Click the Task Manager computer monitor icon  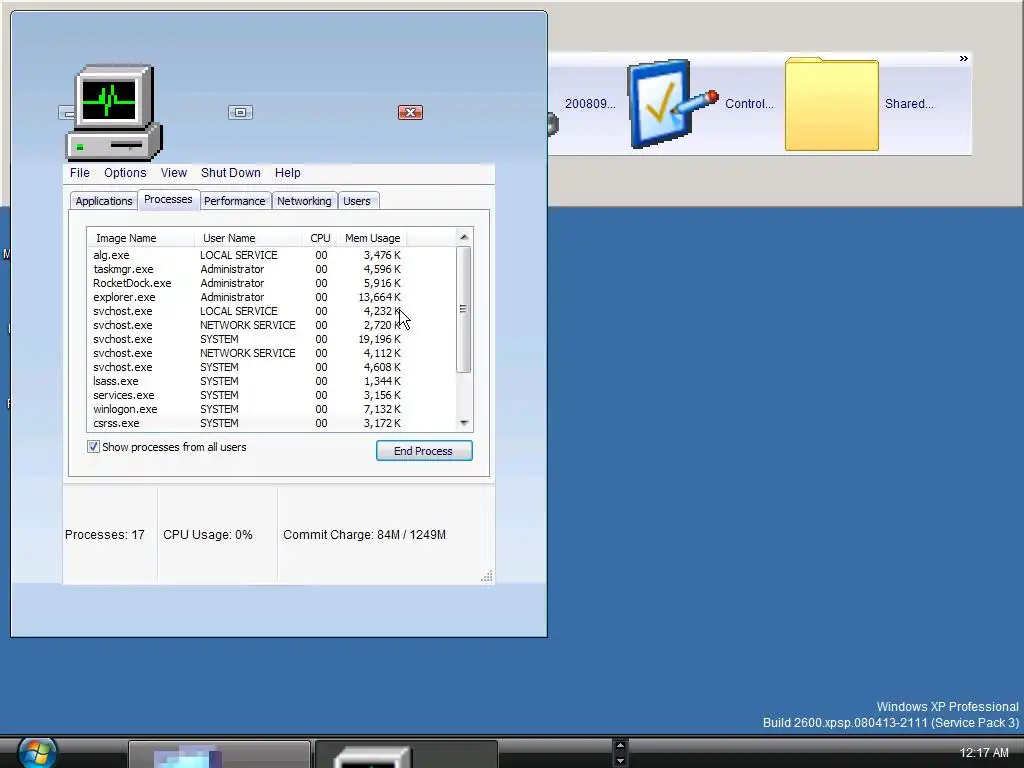(x=114, y=112)
